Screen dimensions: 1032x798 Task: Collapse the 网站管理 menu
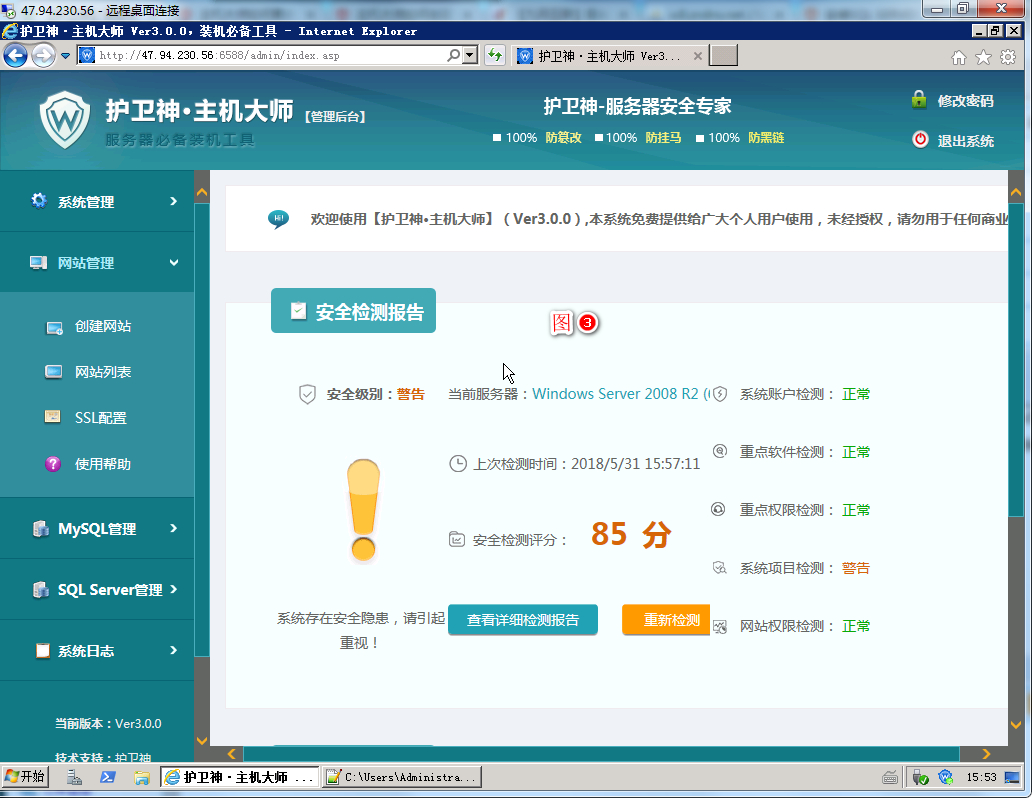[97, 263]
